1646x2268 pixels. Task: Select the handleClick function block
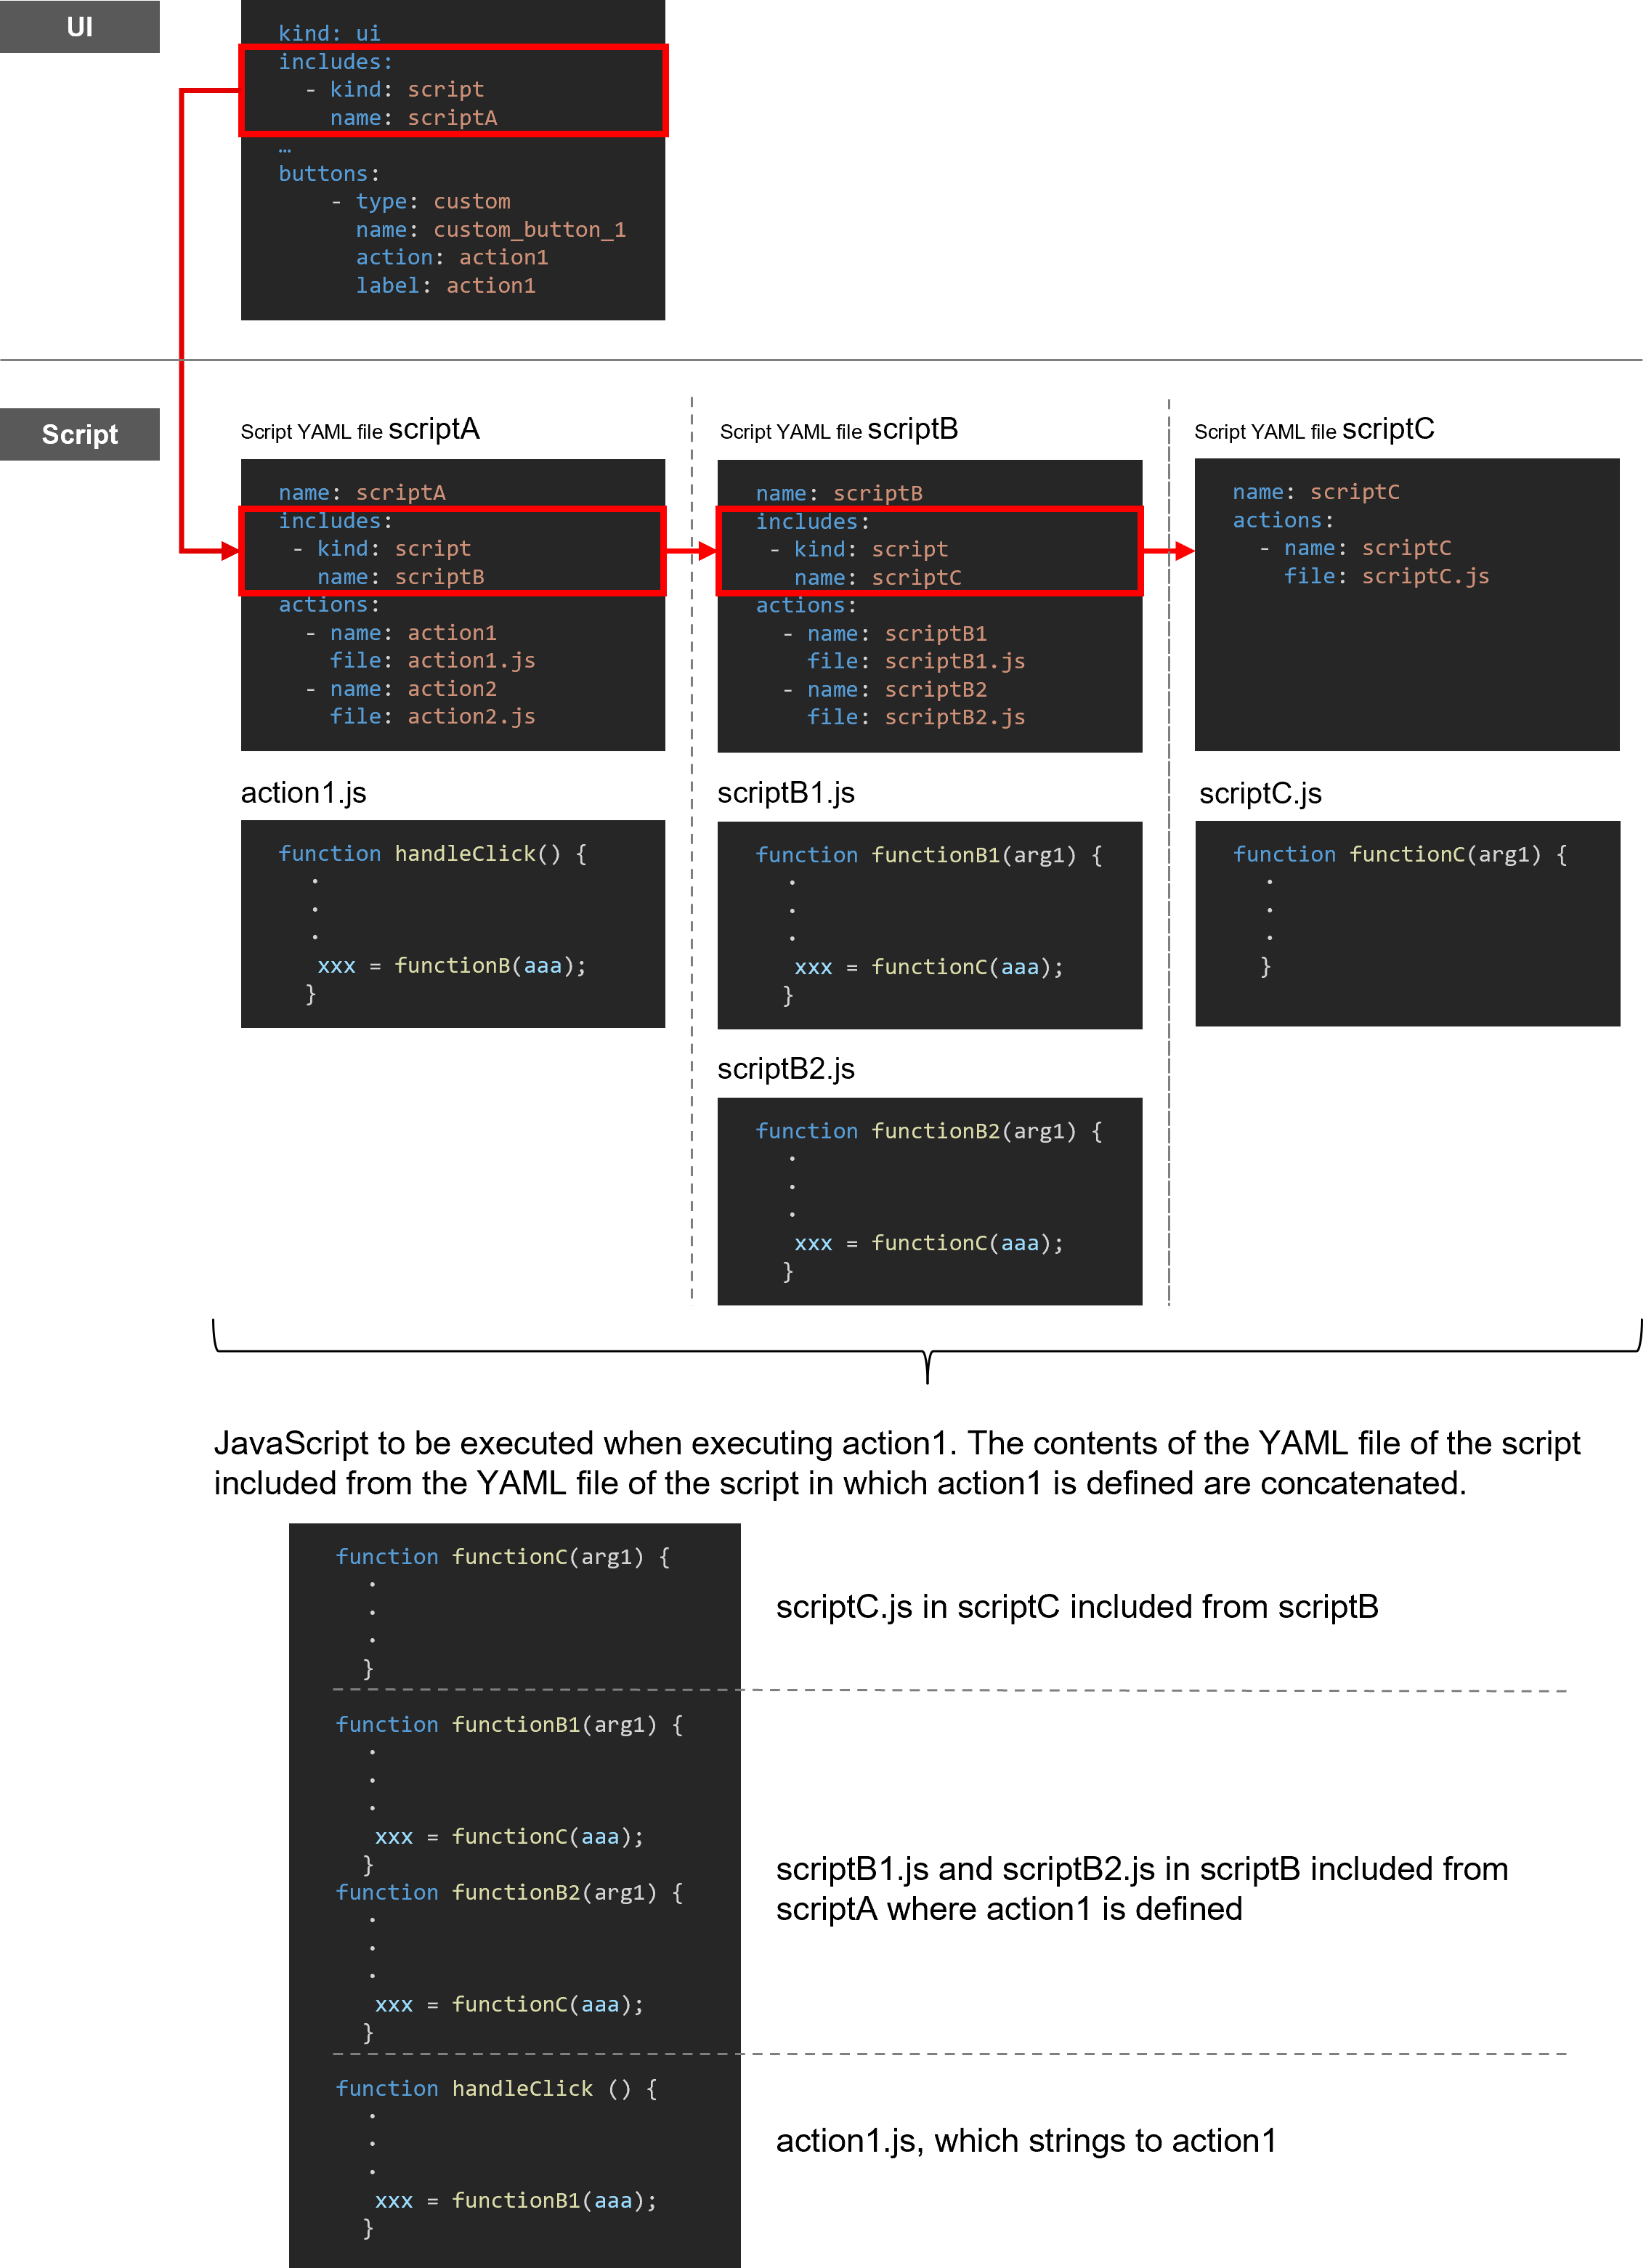[452, 923]
